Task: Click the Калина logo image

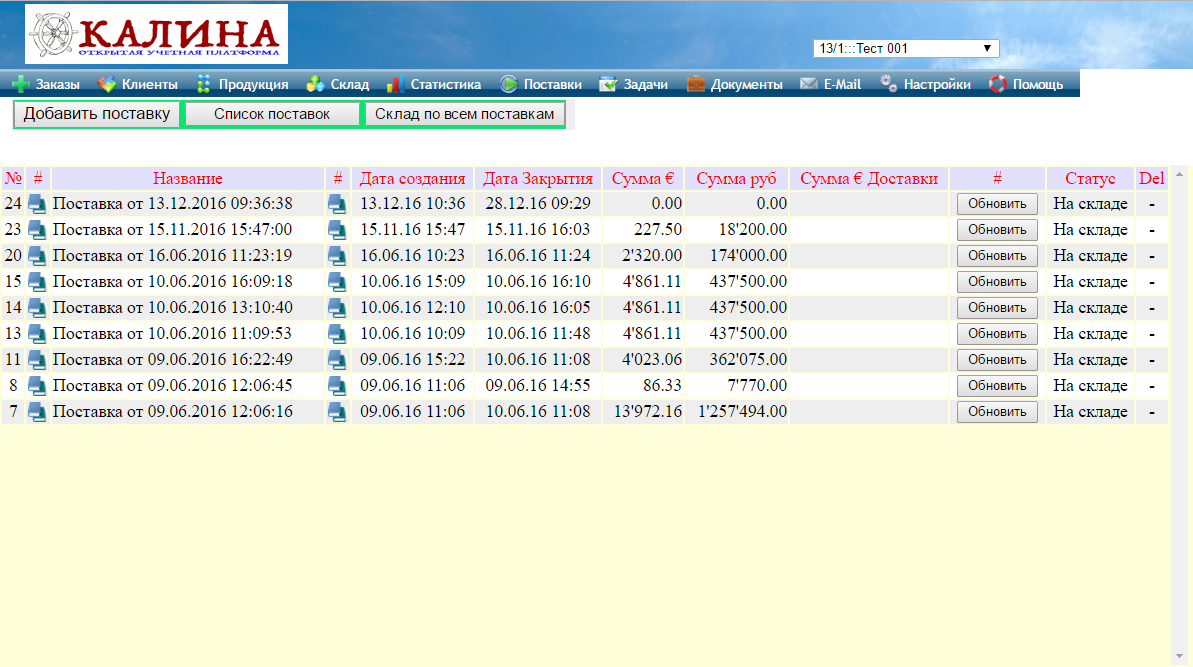Action: pos(156,34)
